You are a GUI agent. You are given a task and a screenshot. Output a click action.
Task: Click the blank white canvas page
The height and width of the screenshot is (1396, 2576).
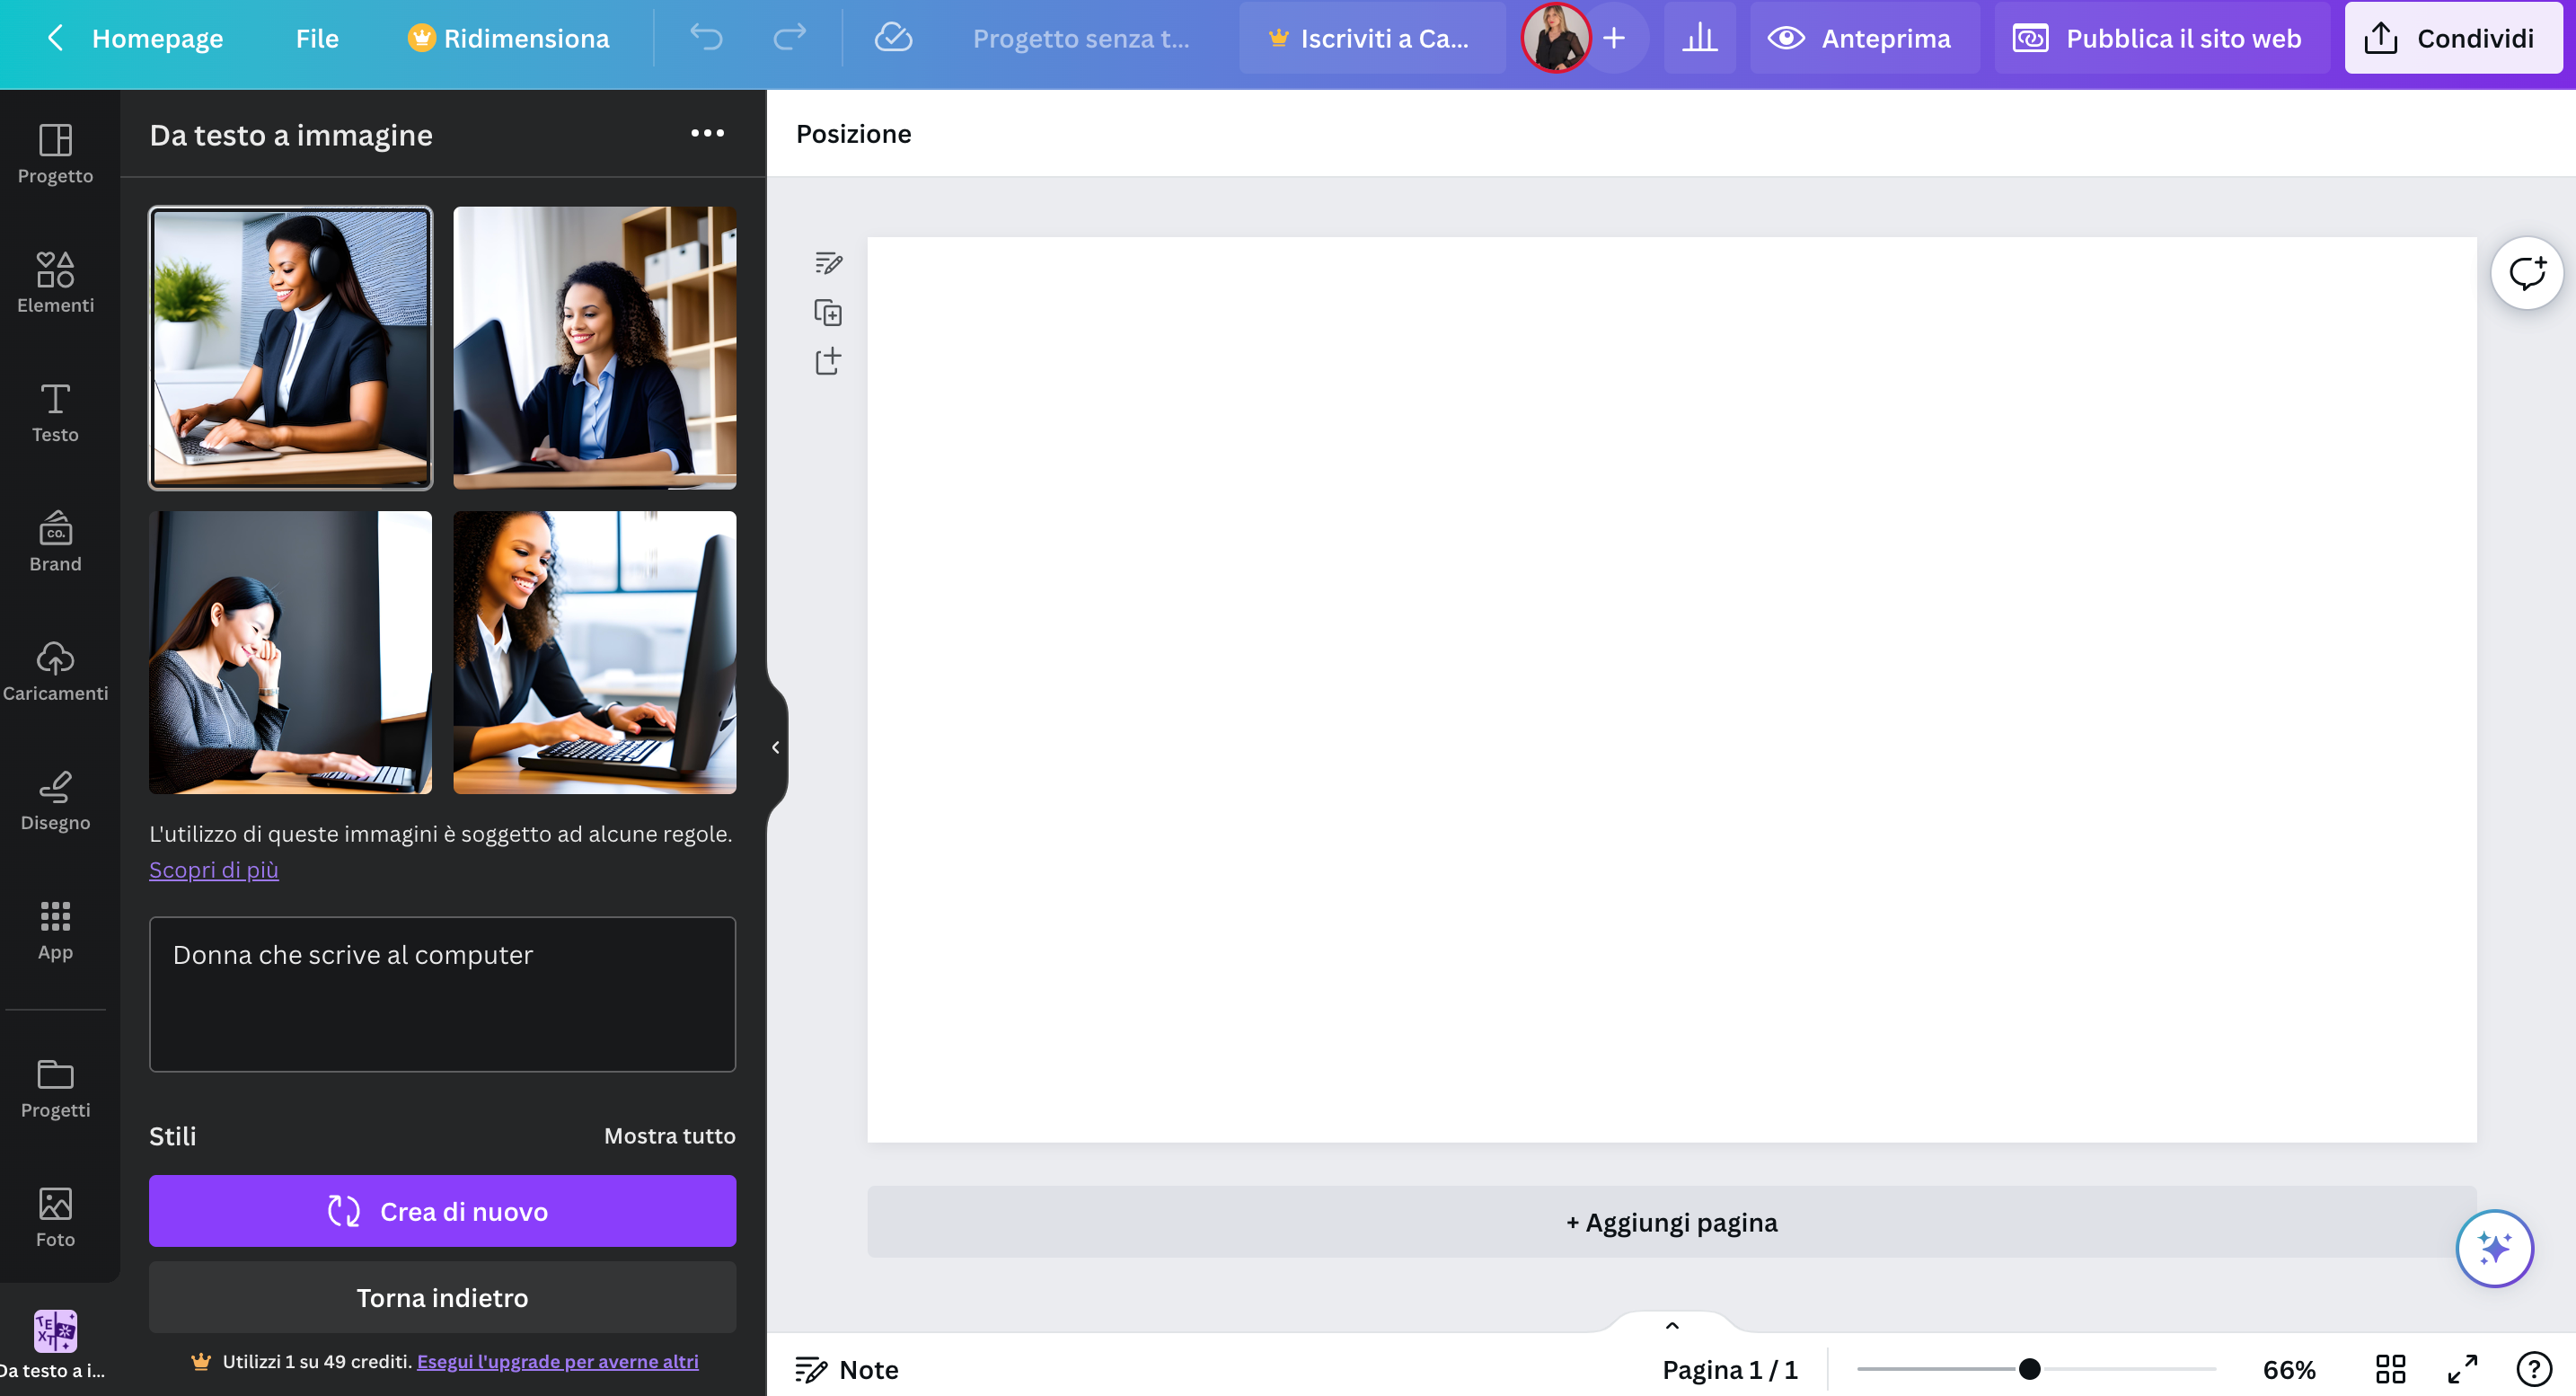(1671, 689)
